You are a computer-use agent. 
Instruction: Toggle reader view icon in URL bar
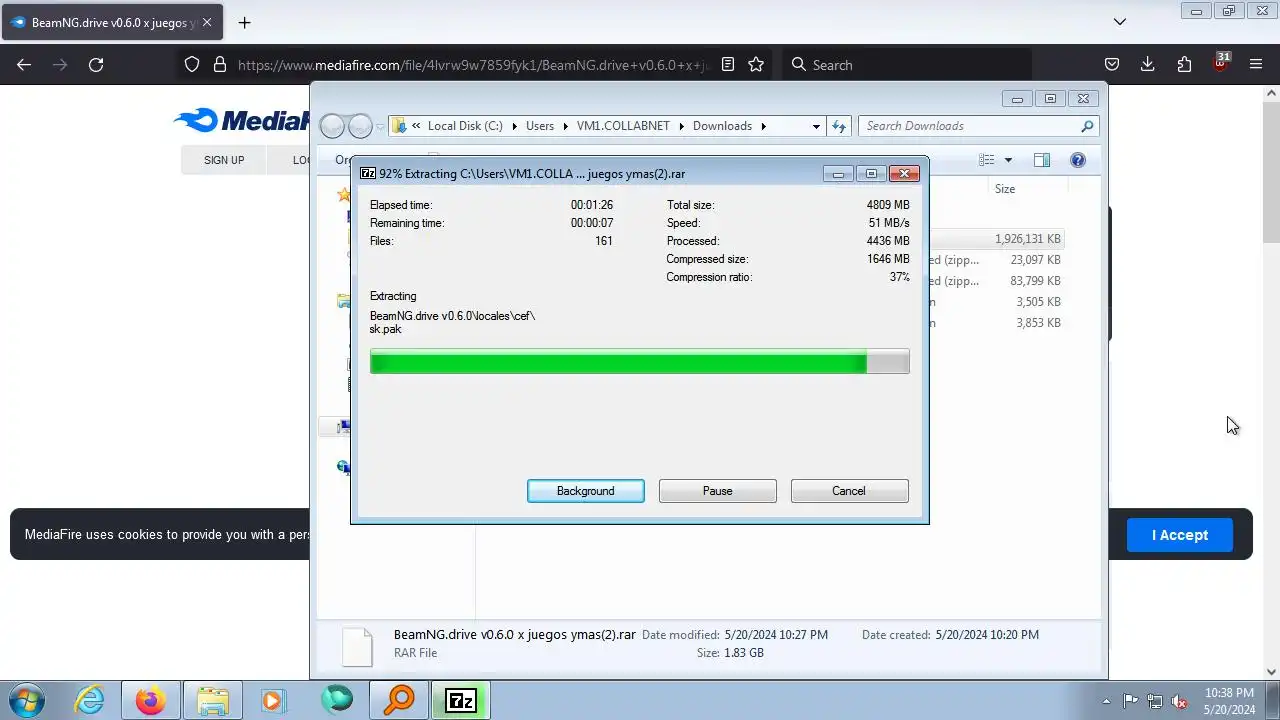(728, 64)
